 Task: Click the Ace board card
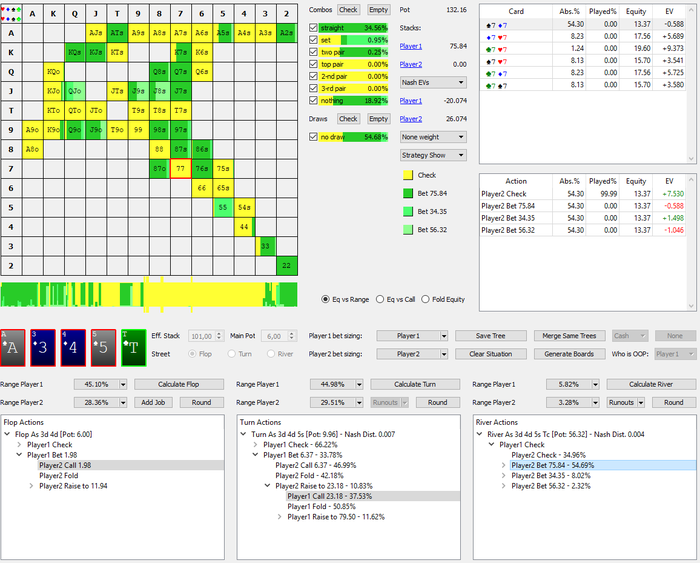12,348
